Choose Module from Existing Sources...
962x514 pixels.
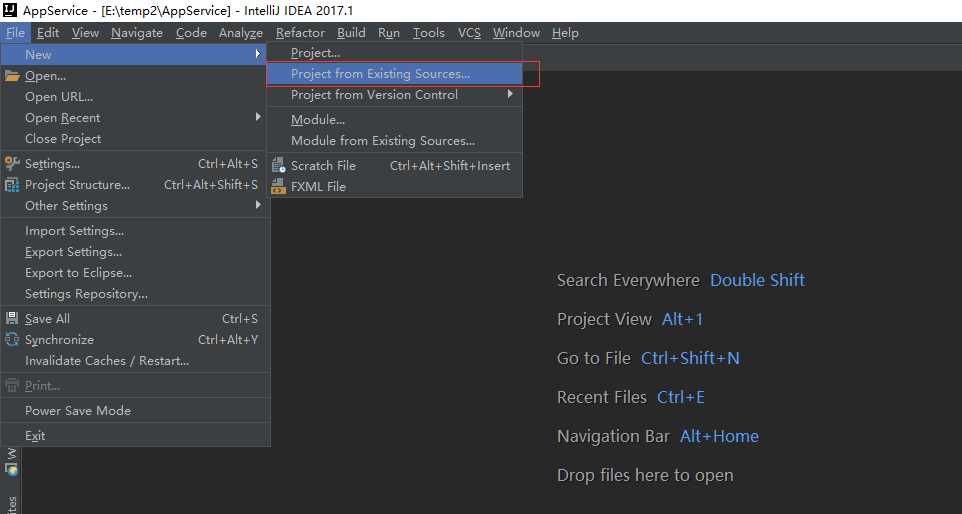(394, 140)
